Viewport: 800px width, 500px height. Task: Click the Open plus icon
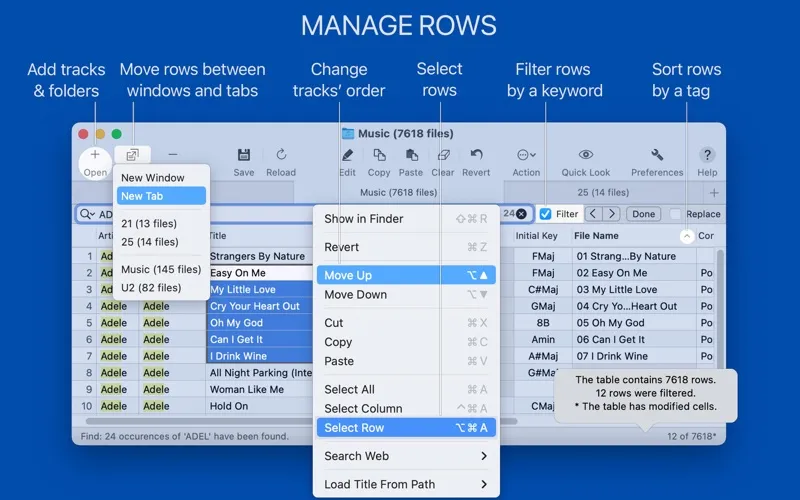(95, 155)
